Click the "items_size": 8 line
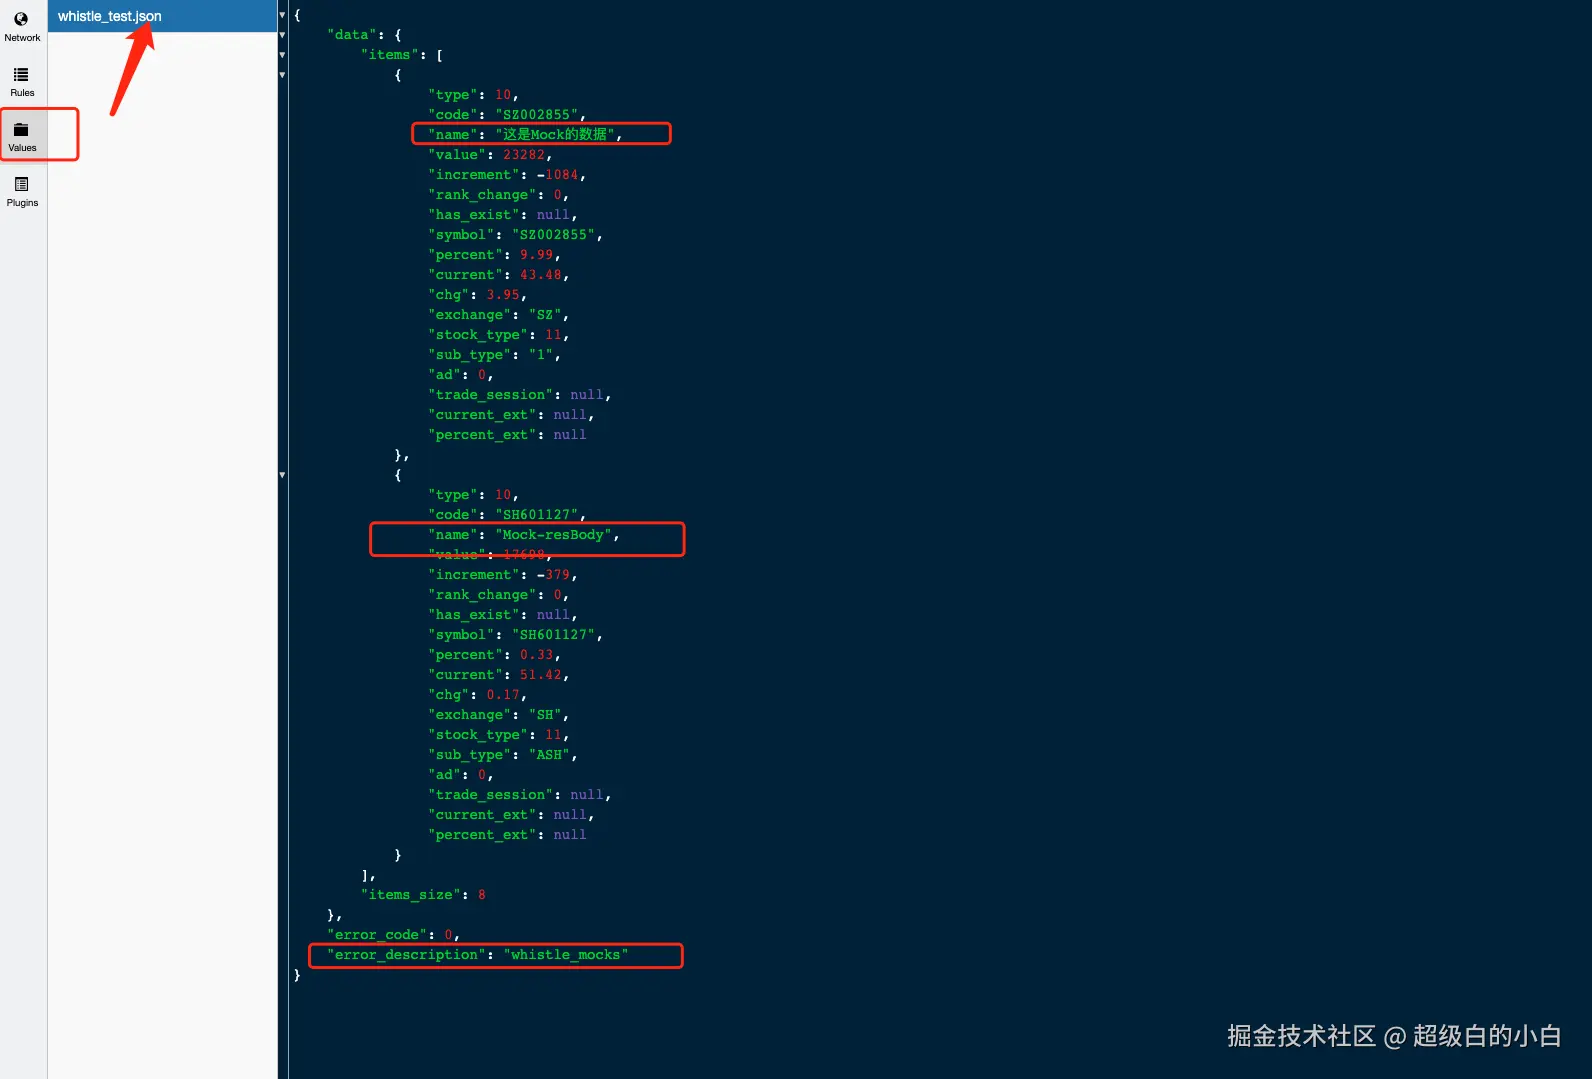The width and height of the screenshot is (1592, 1079). coord(423,895)
